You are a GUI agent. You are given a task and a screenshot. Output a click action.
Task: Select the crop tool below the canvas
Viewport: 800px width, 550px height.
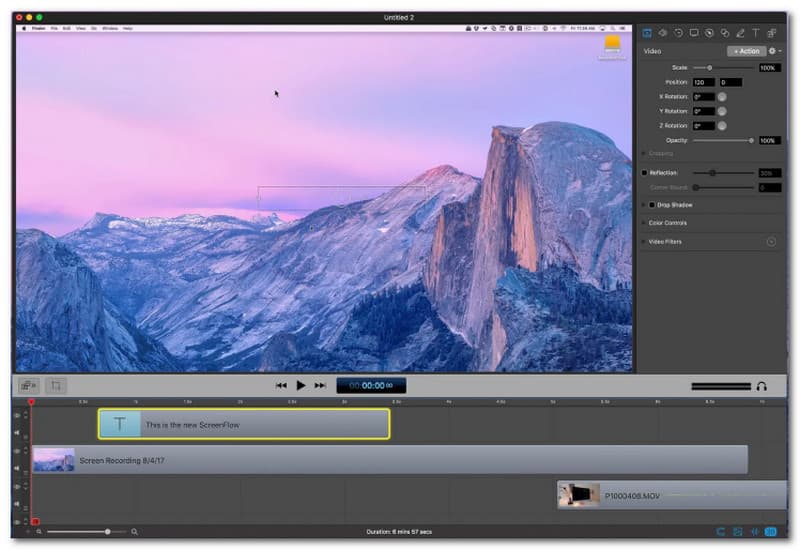(56, 385)
